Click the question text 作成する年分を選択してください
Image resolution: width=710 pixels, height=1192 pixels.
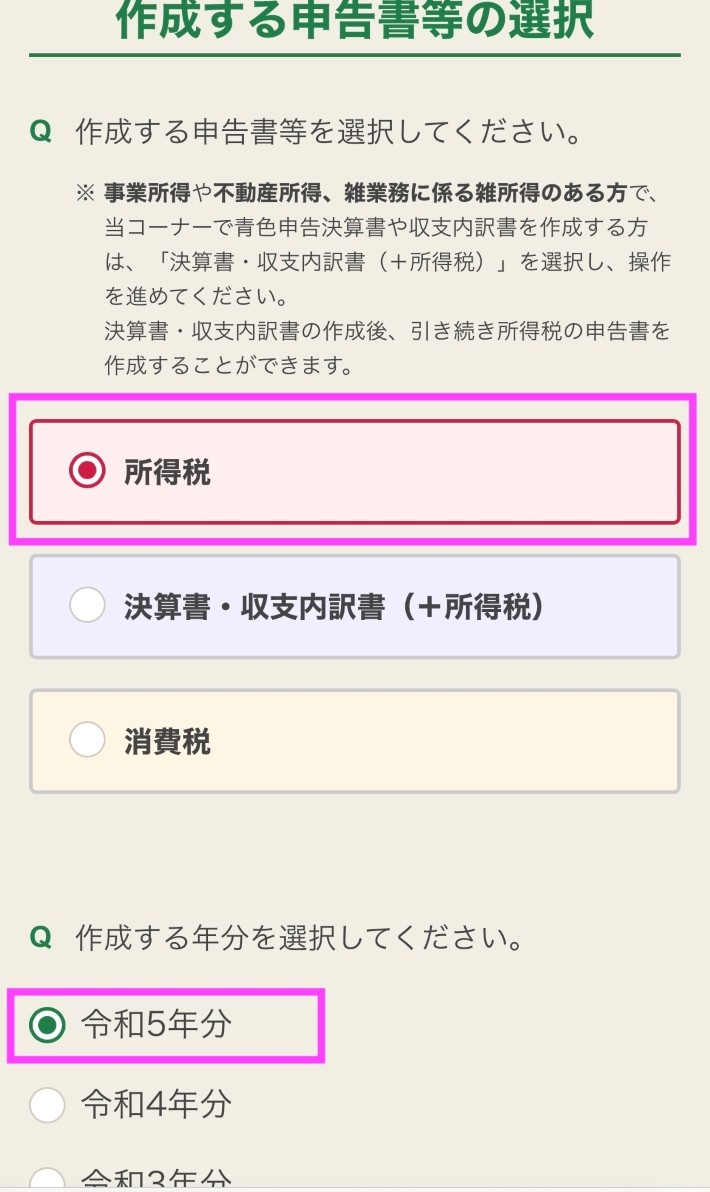299,938
